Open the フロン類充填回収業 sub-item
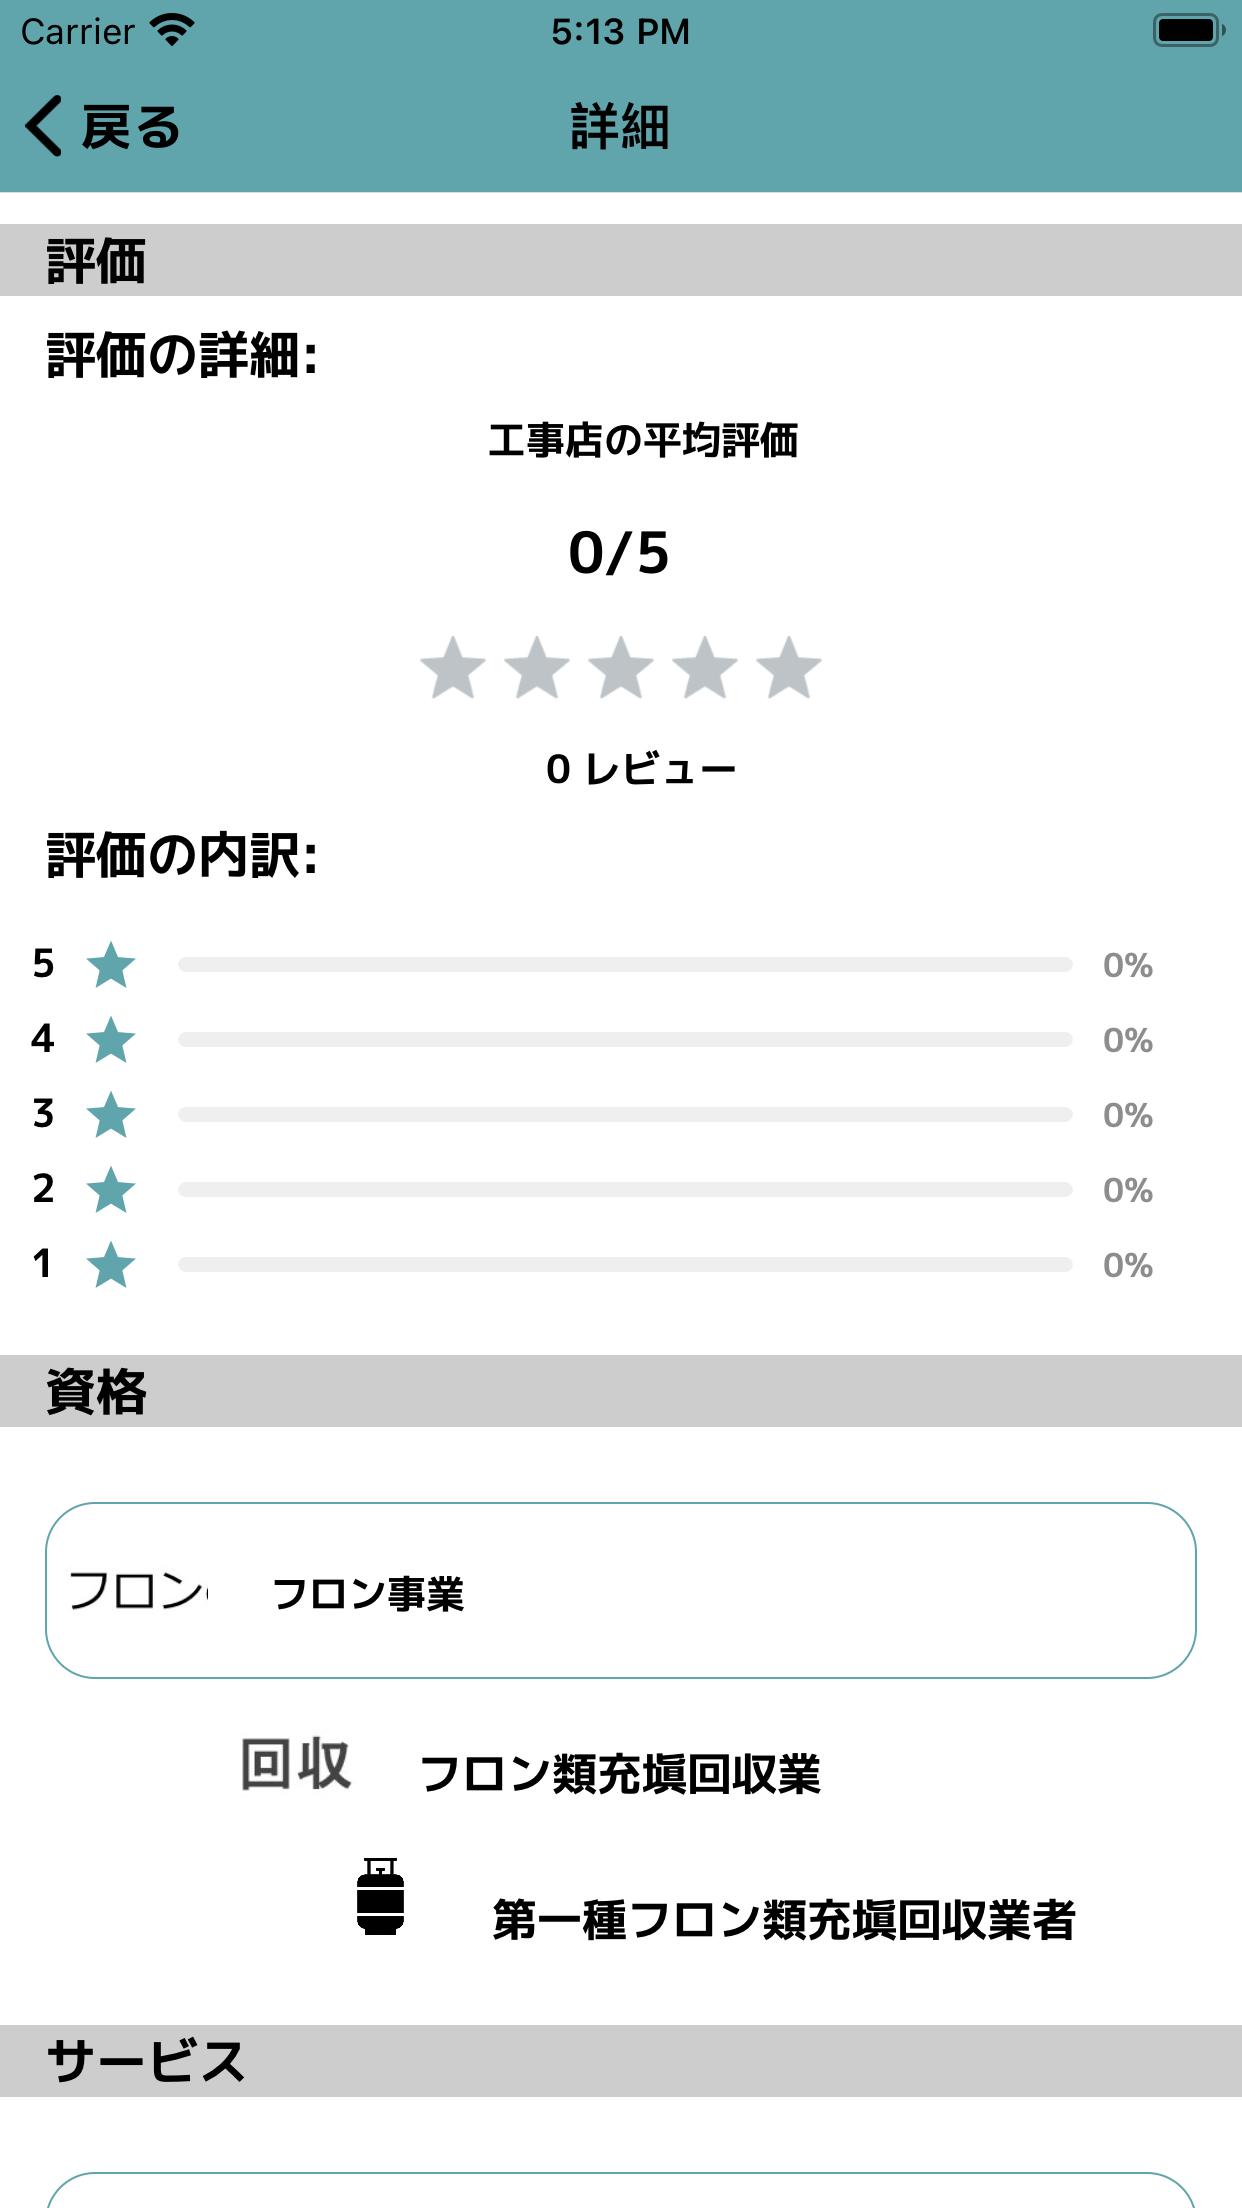Image resolution: width=1242 pixels, height=2208 pixels. point(620,1774)
